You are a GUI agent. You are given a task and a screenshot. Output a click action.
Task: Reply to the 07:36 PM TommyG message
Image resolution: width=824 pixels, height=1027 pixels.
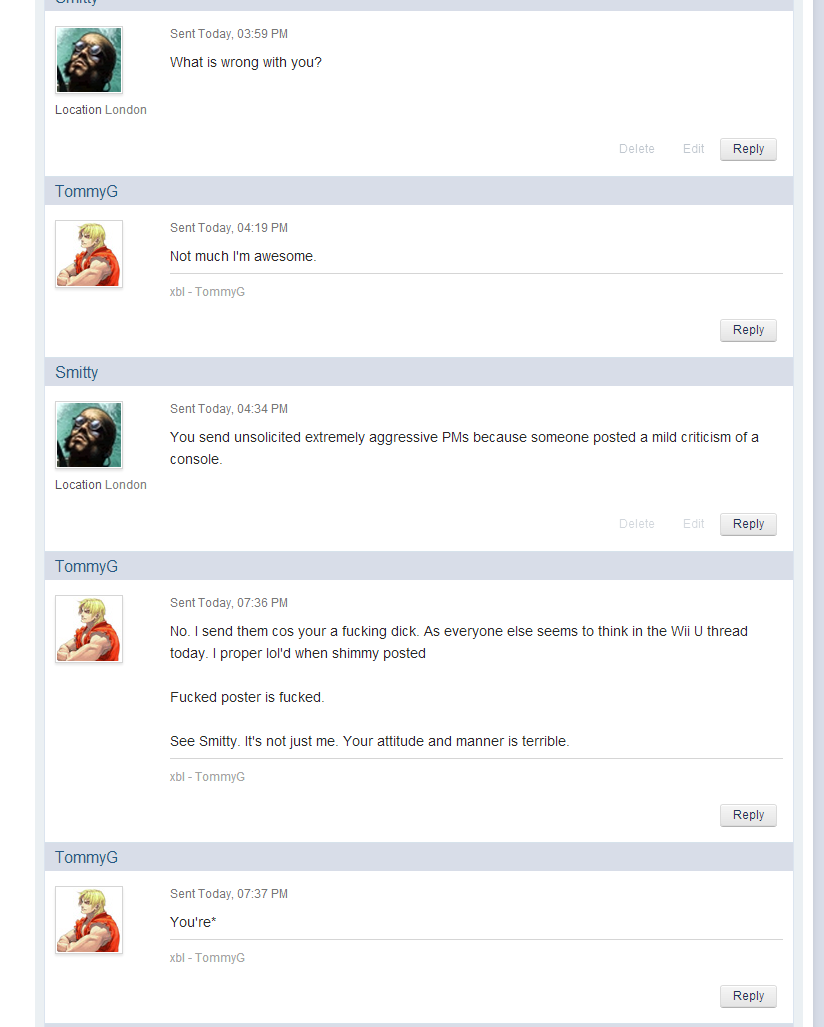pos(748,815)
